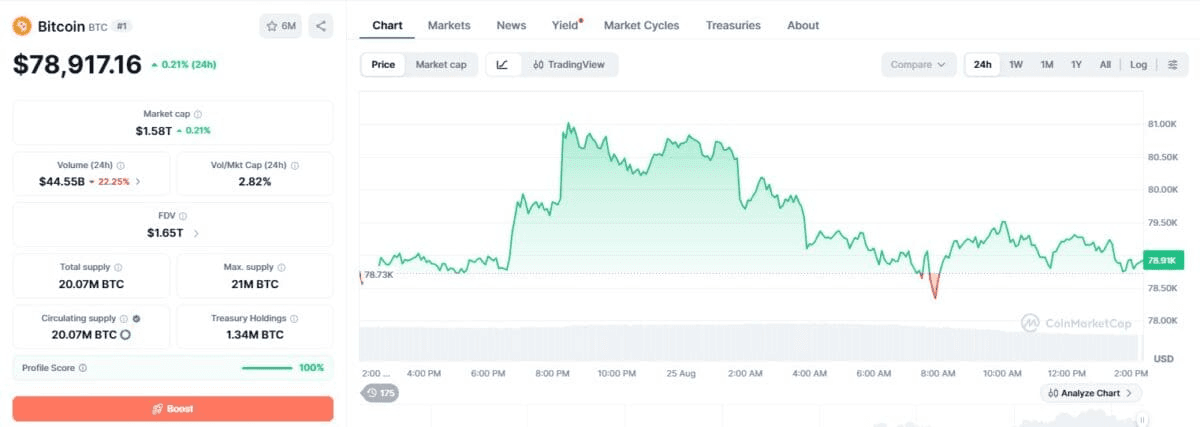
Task: Select Market cap chart view
Action: pyautogui.click(x=441, y=64)
